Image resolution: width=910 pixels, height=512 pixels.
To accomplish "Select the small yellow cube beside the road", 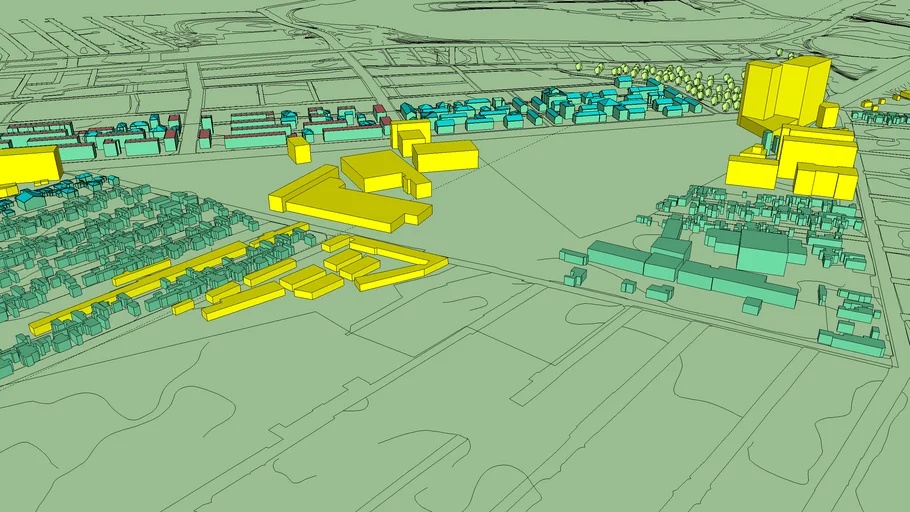I will pyautogui.click(x=298, y=150).
